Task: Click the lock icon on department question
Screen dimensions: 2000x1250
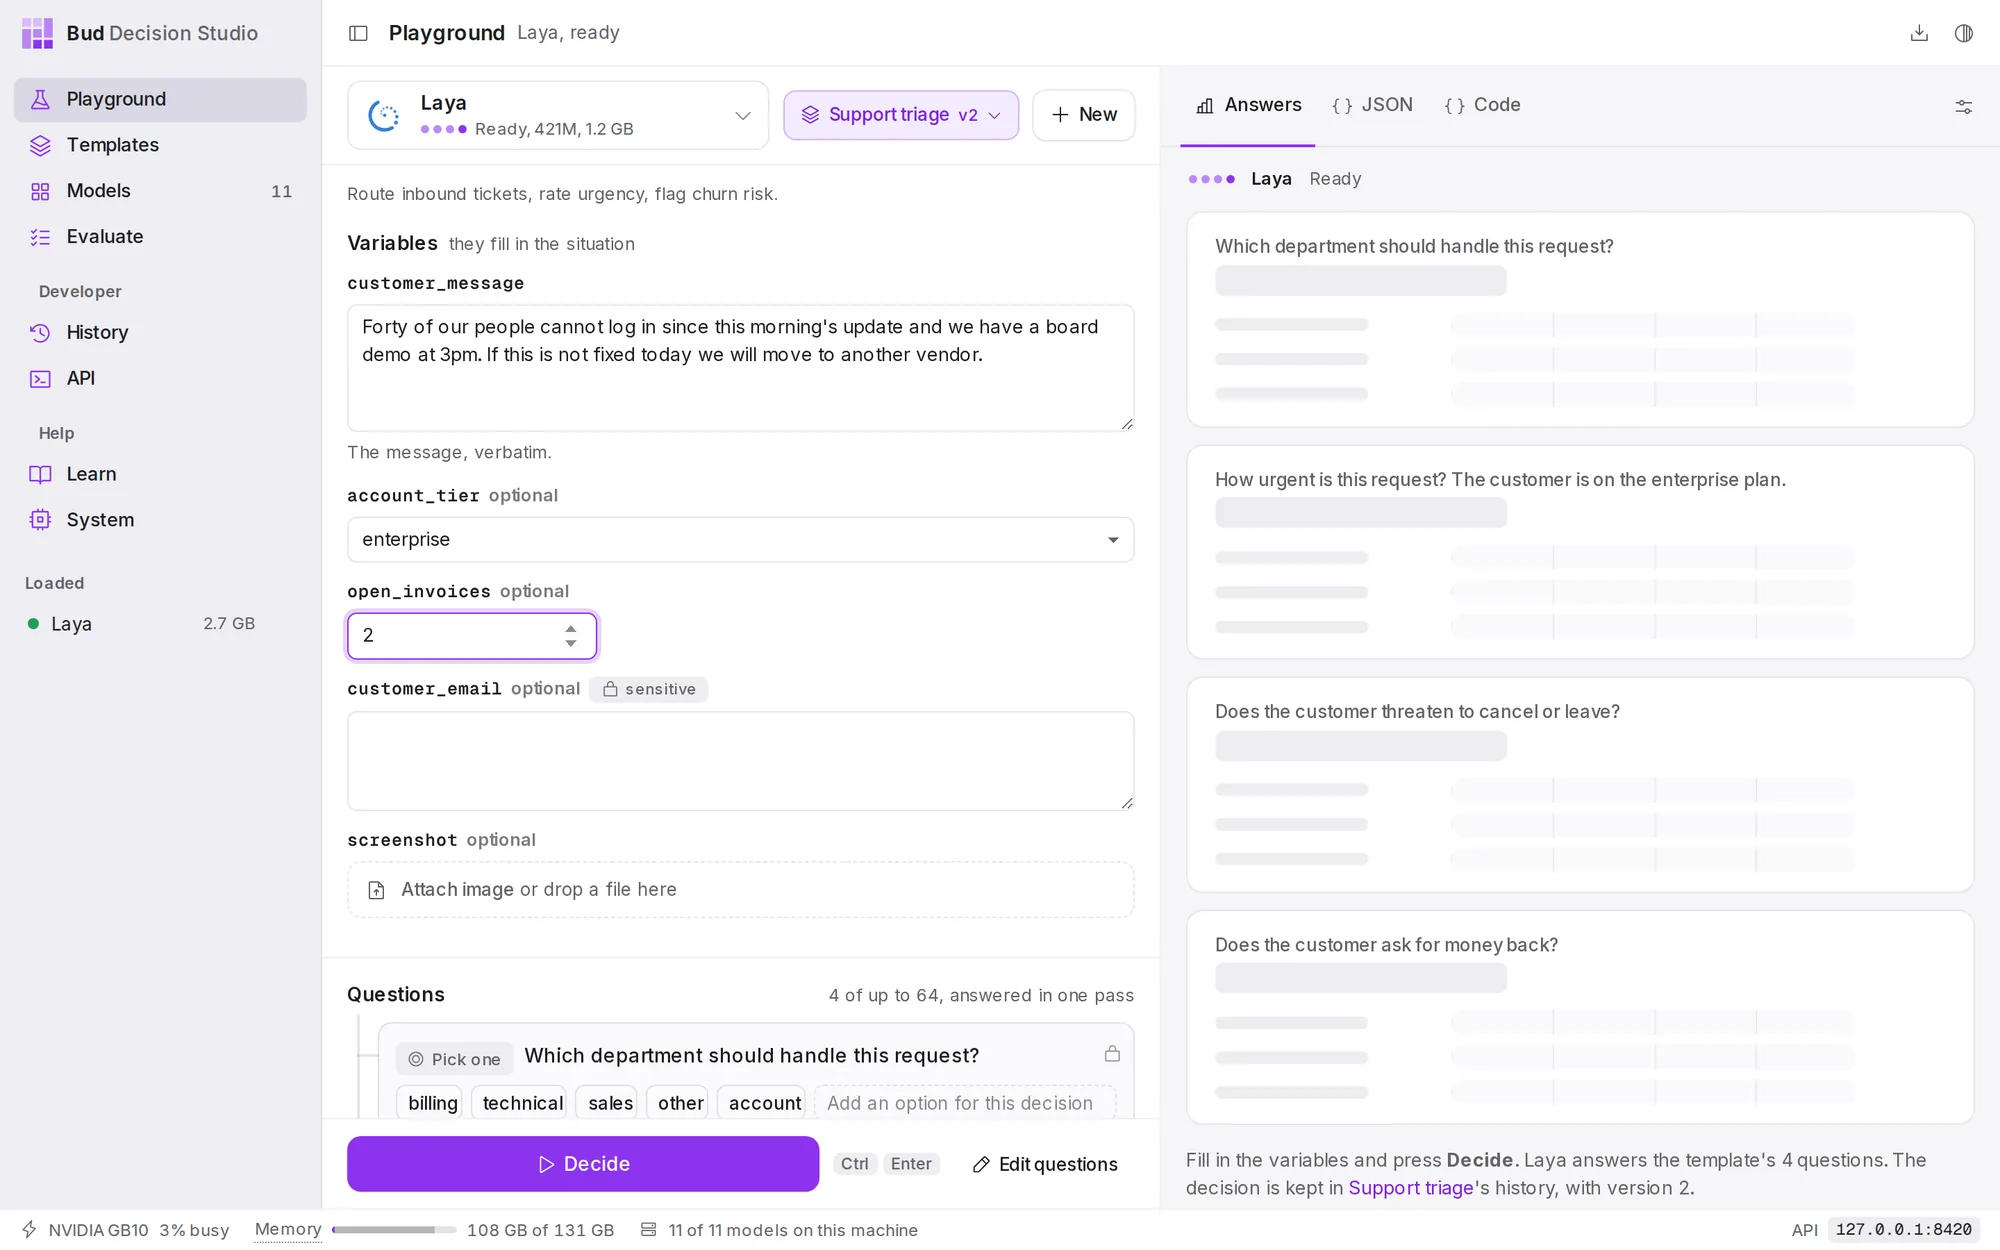Action: point(1112,1054)
